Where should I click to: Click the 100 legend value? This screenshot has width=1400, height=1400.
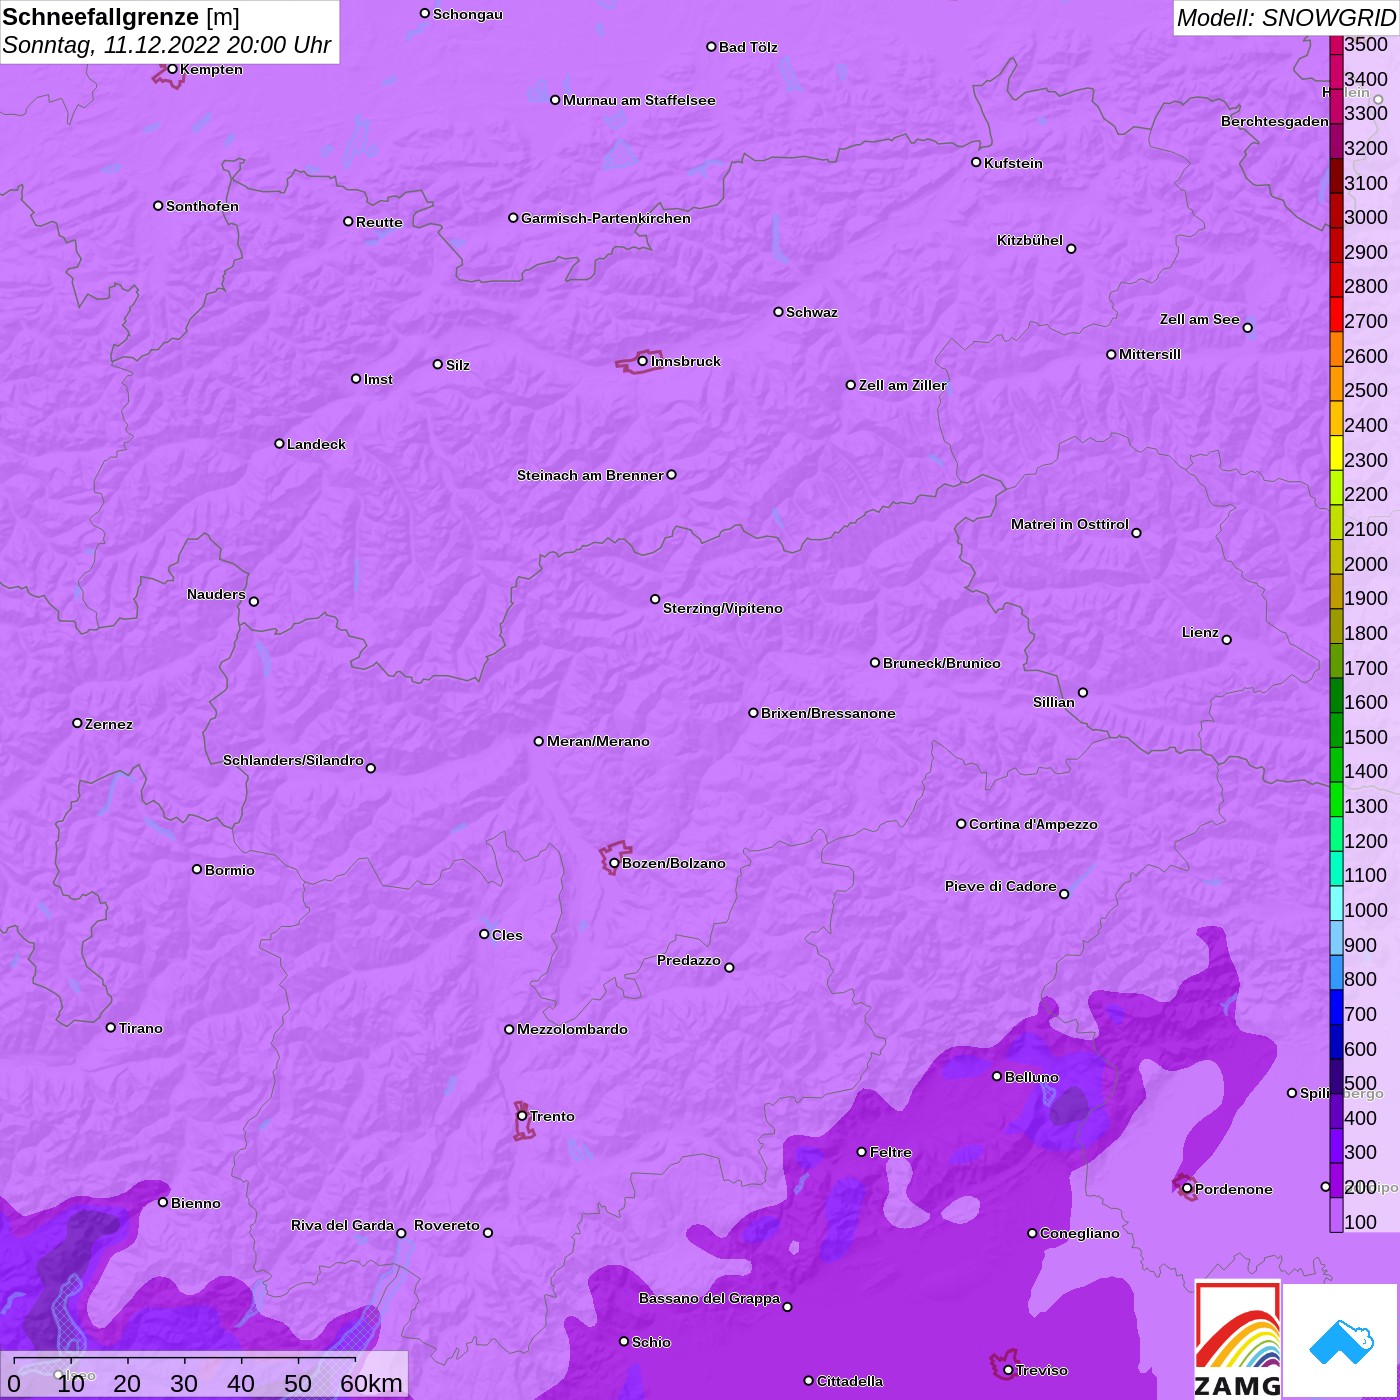tap(1361, 1222)
